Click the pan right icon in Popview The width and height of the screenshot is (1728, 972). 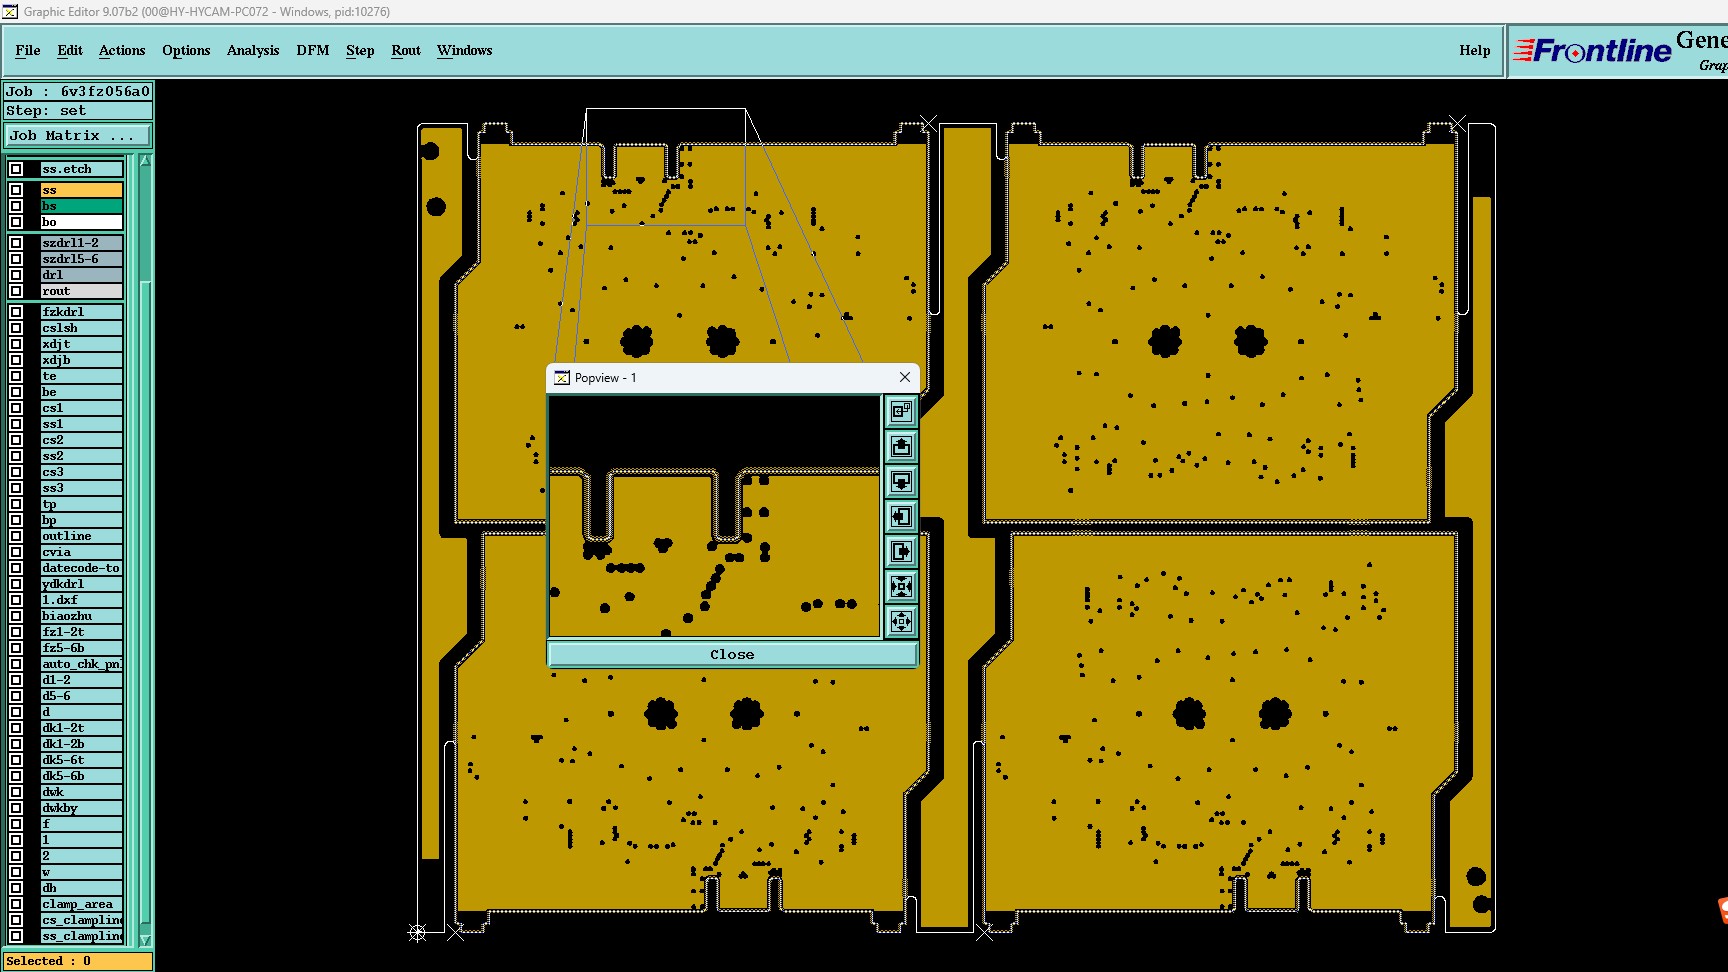click(901, 551)
